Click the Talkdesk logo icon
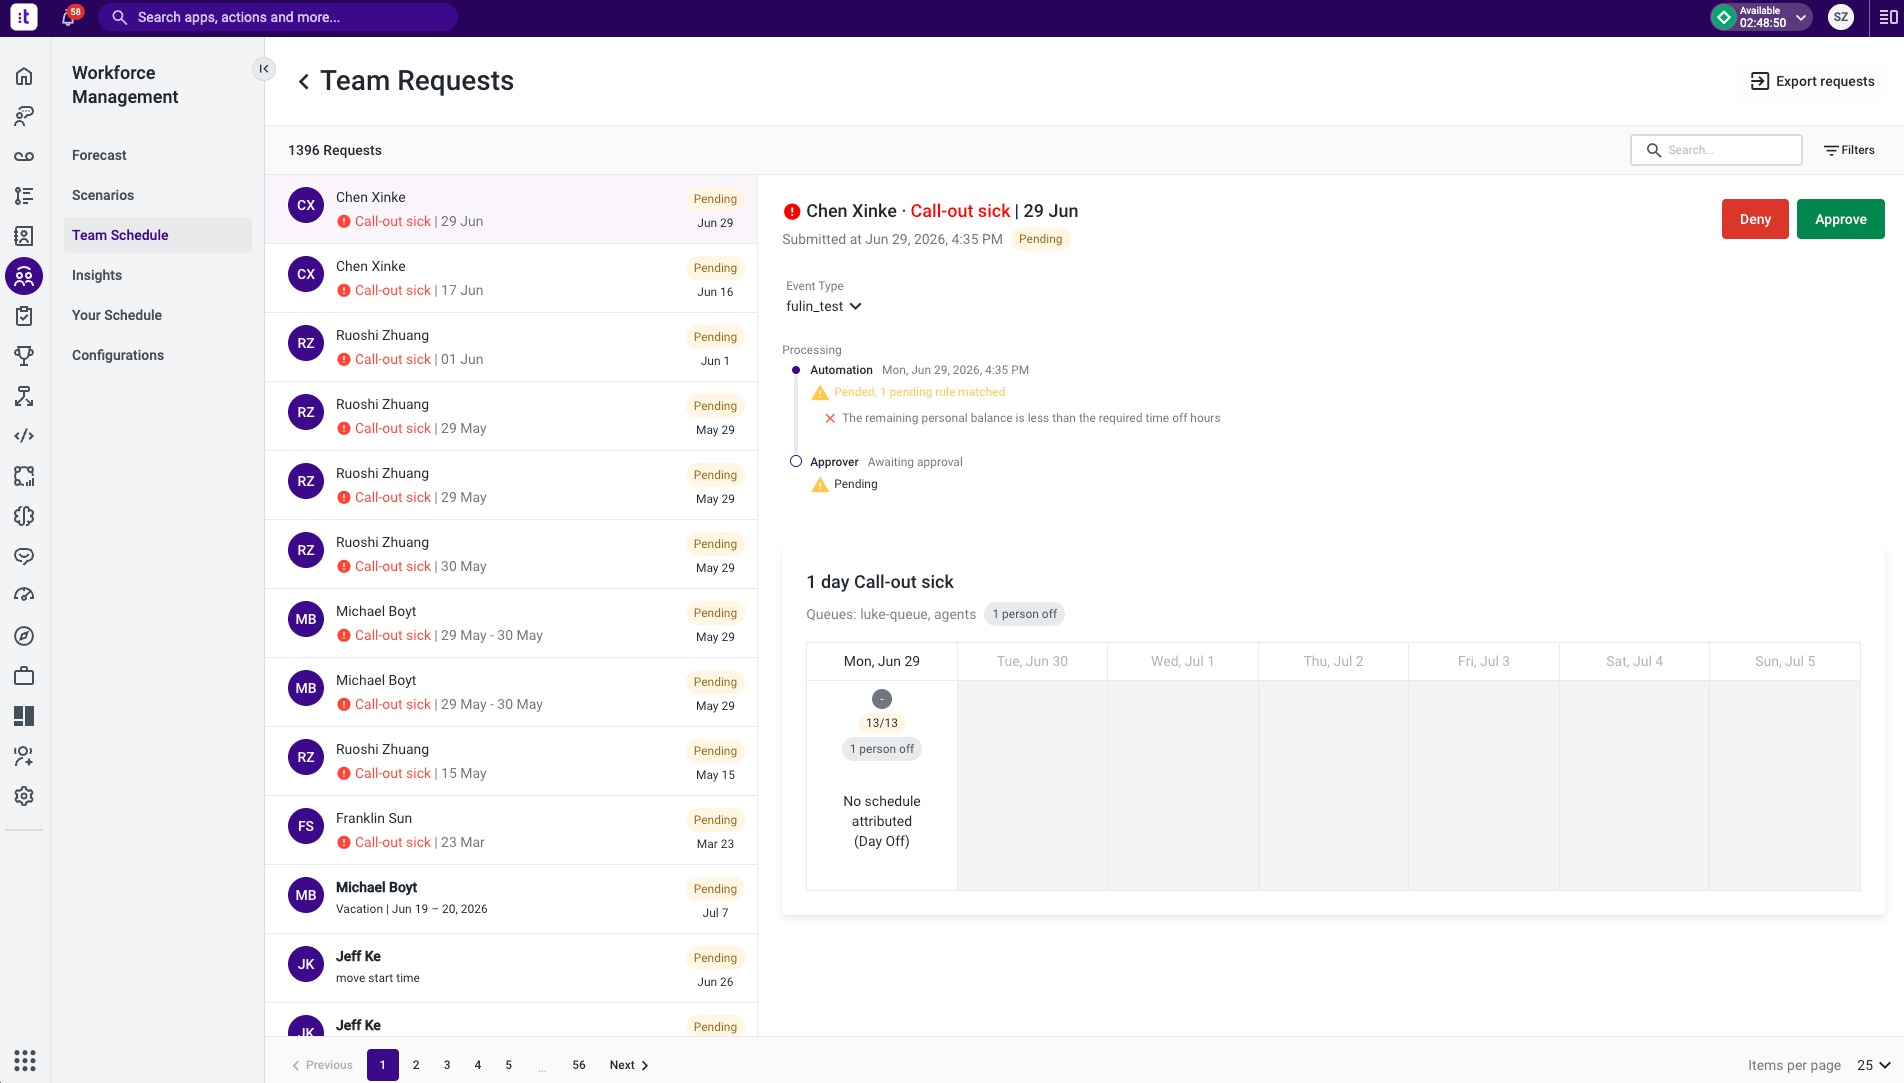 pos(24,17)
